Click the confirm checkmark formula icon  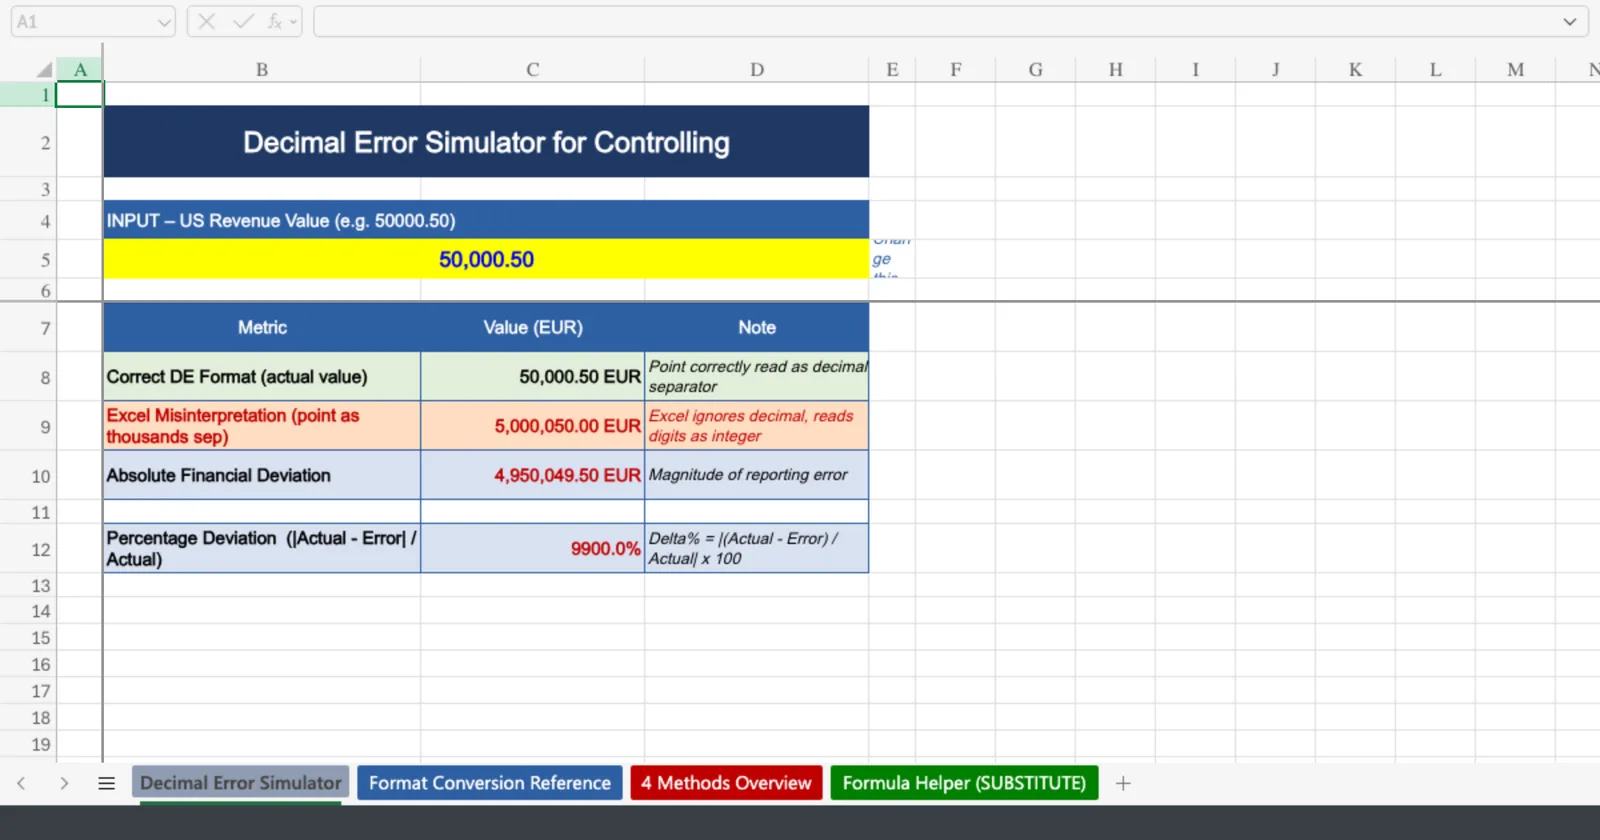click(x=243, y=21)
